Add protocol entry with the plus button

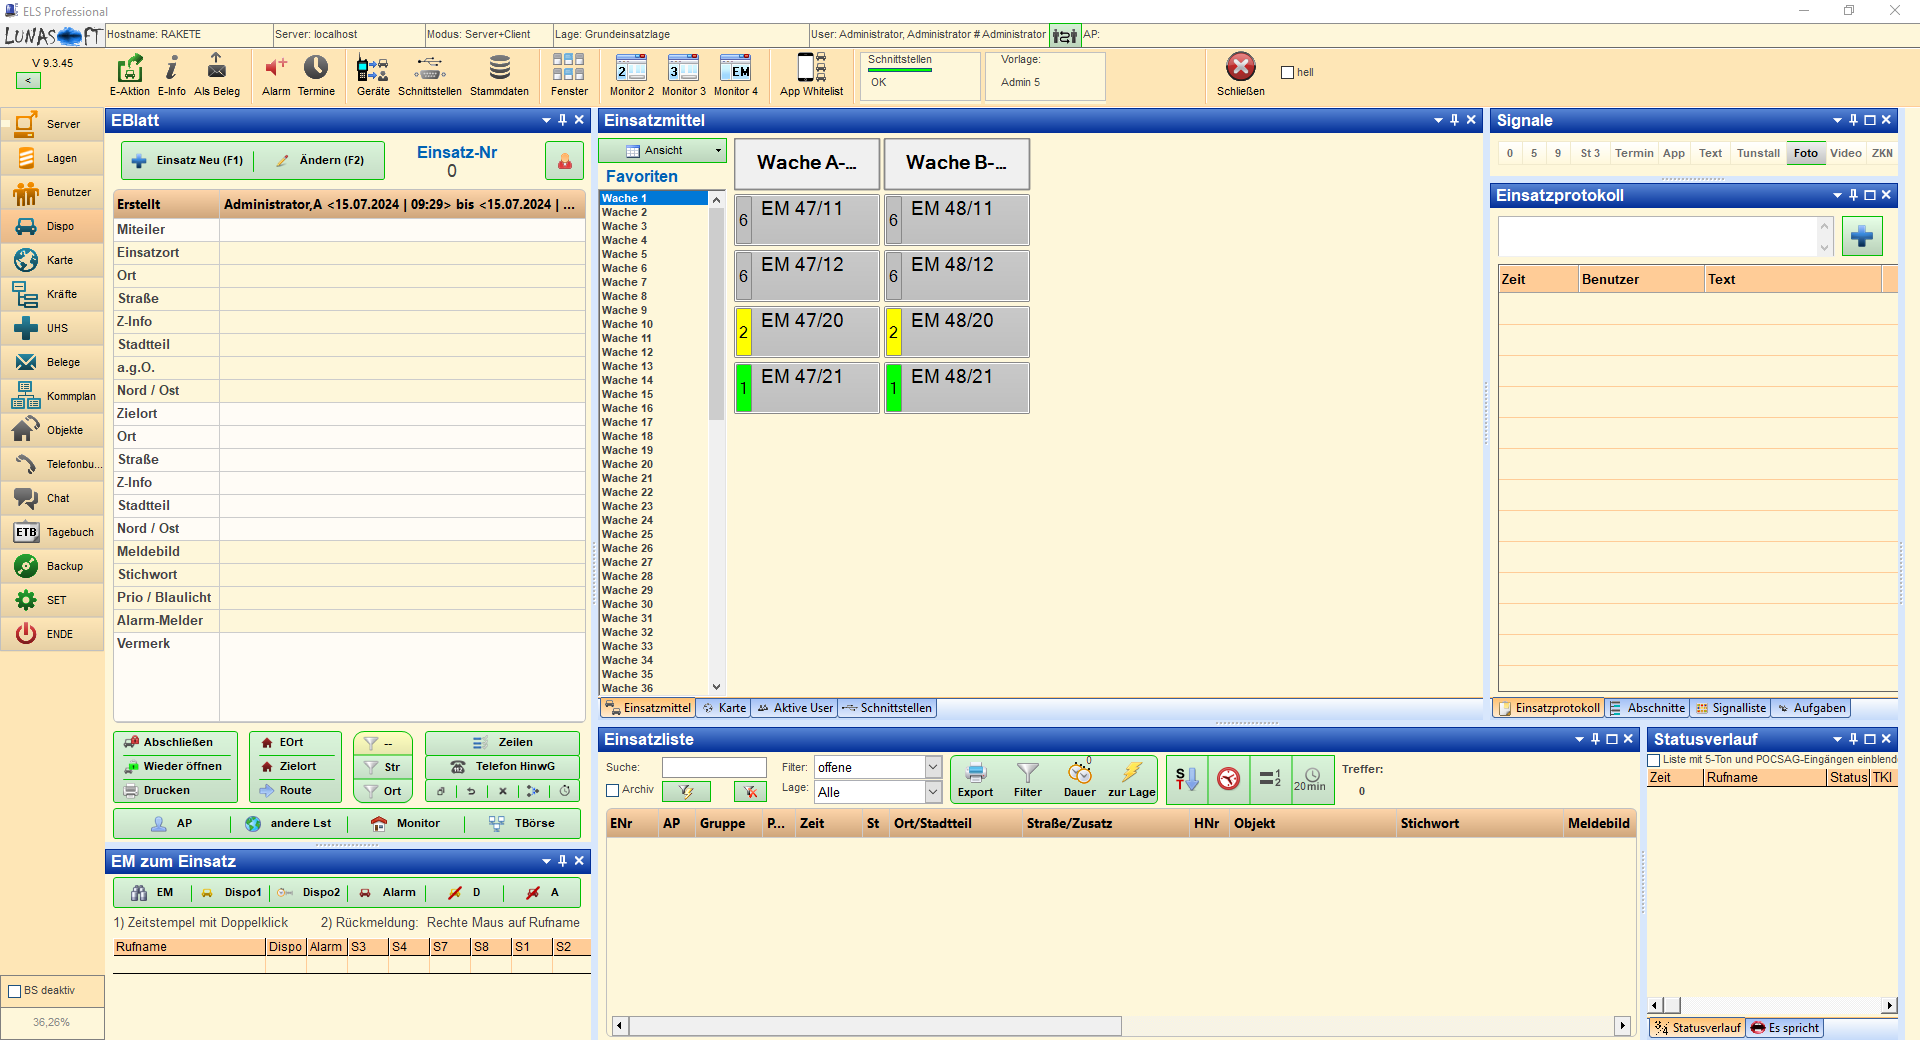(1861, 237)
